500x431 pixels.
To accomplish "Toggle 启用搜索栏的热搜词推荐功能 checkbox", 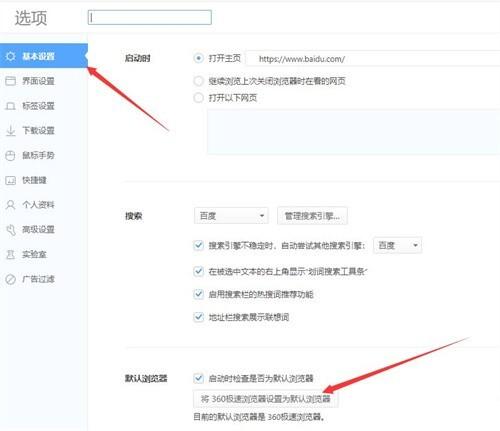I will (x=198, y=294).
